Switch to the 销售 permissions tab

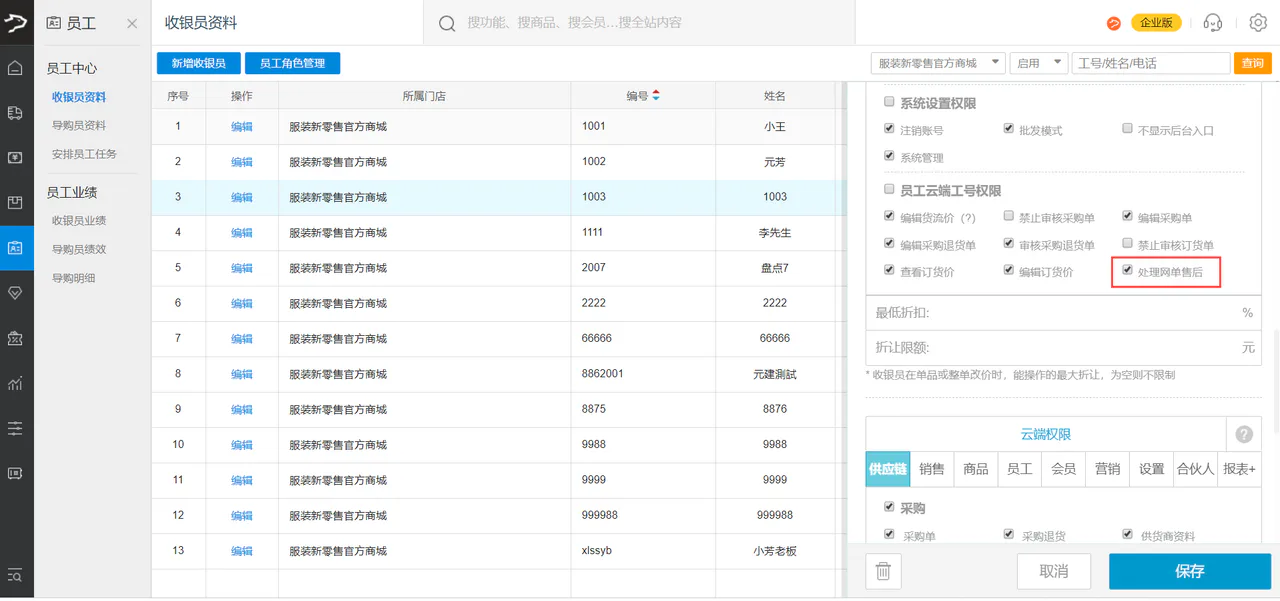[932, 468]
